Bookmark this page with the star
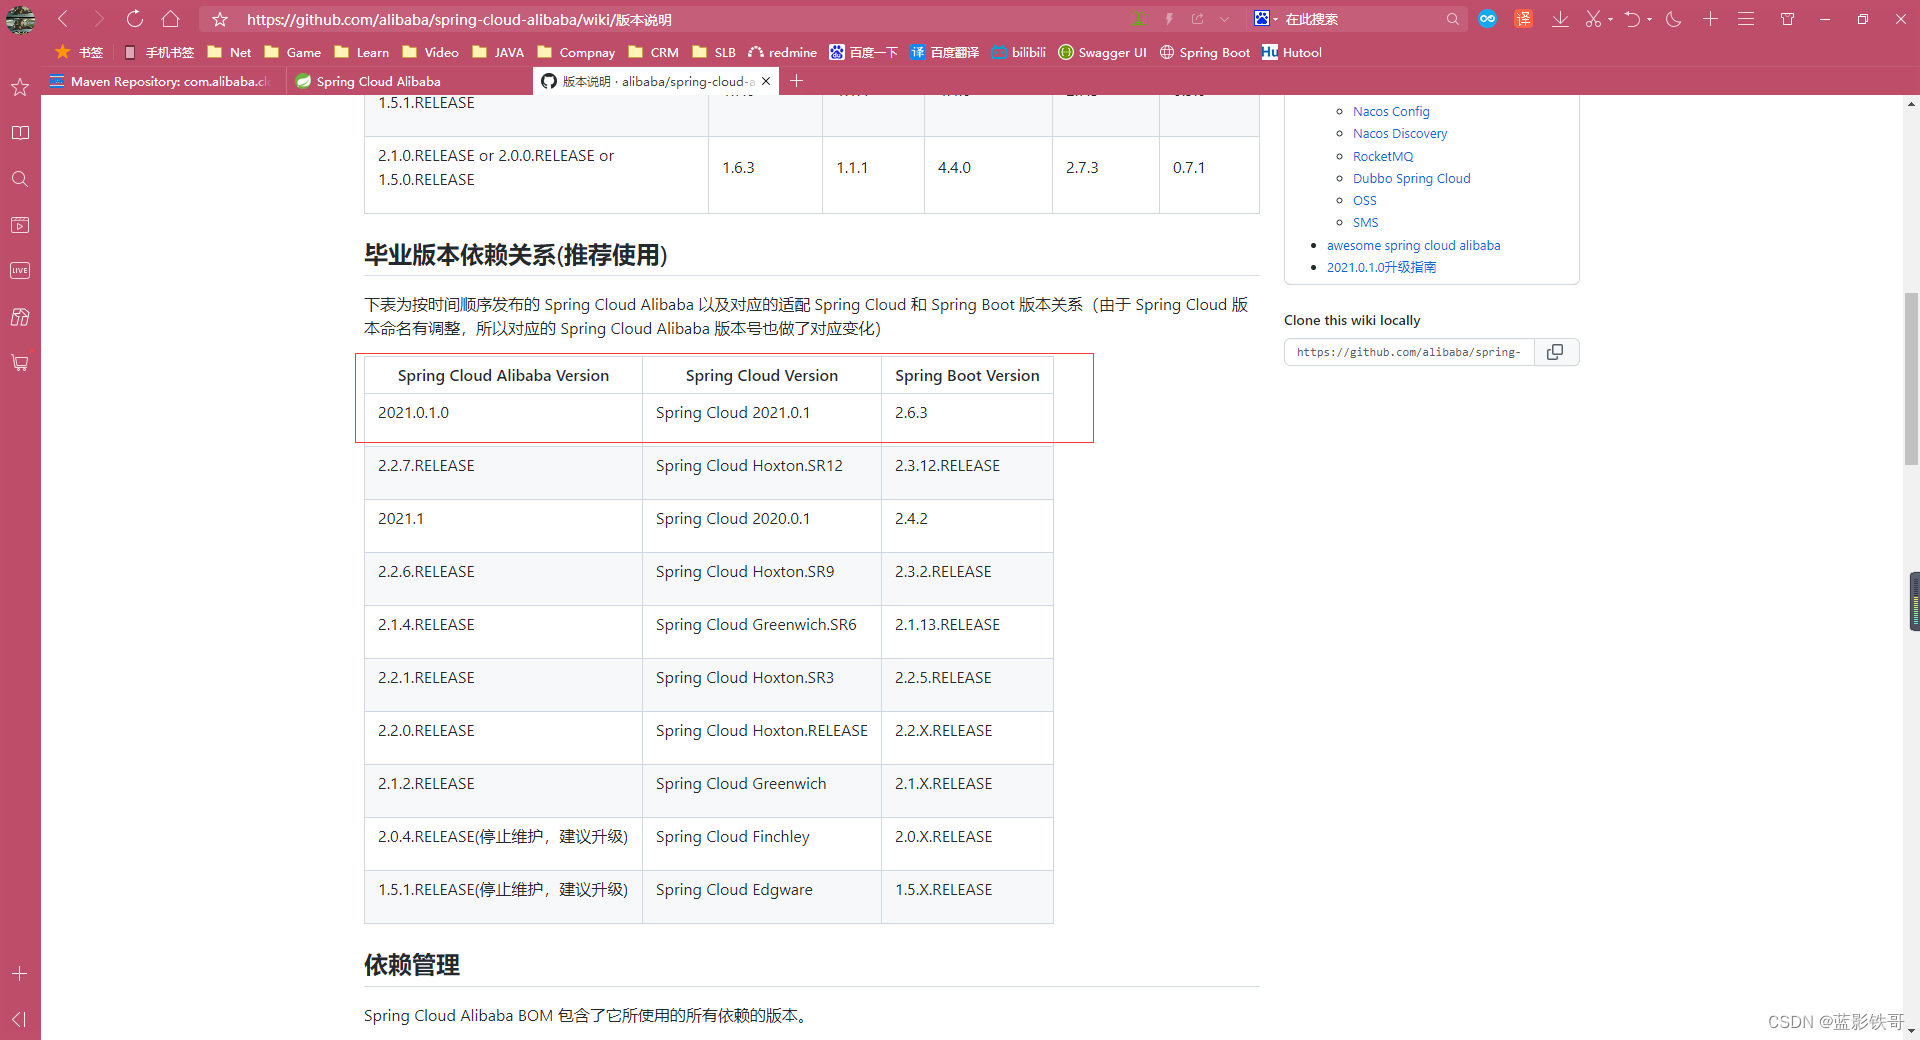The height and width of the screenshot is (1040, 1920). 220,19
